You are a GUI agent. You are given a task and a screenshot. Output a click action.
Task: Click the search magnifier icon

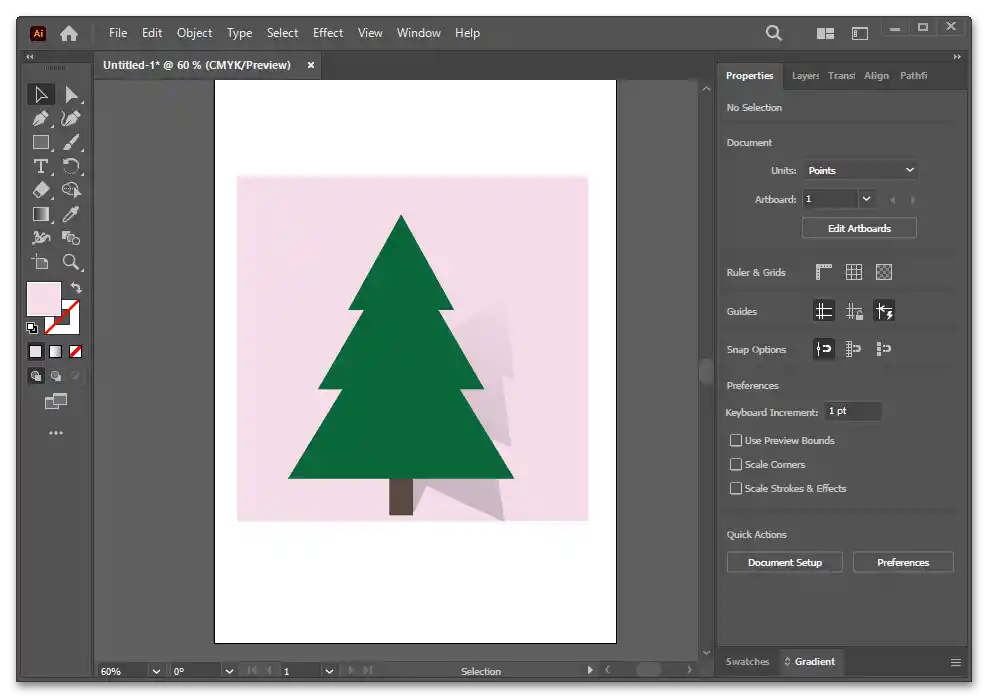pyautogui.click(x=774, y=33)
